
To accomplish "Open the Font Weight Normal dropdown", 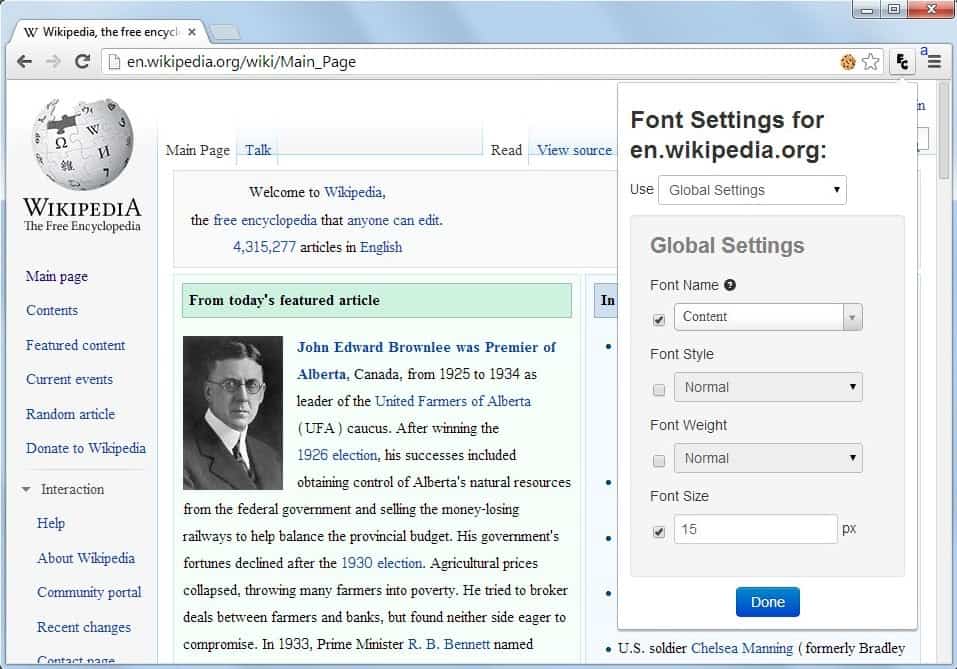I will 768,458.
